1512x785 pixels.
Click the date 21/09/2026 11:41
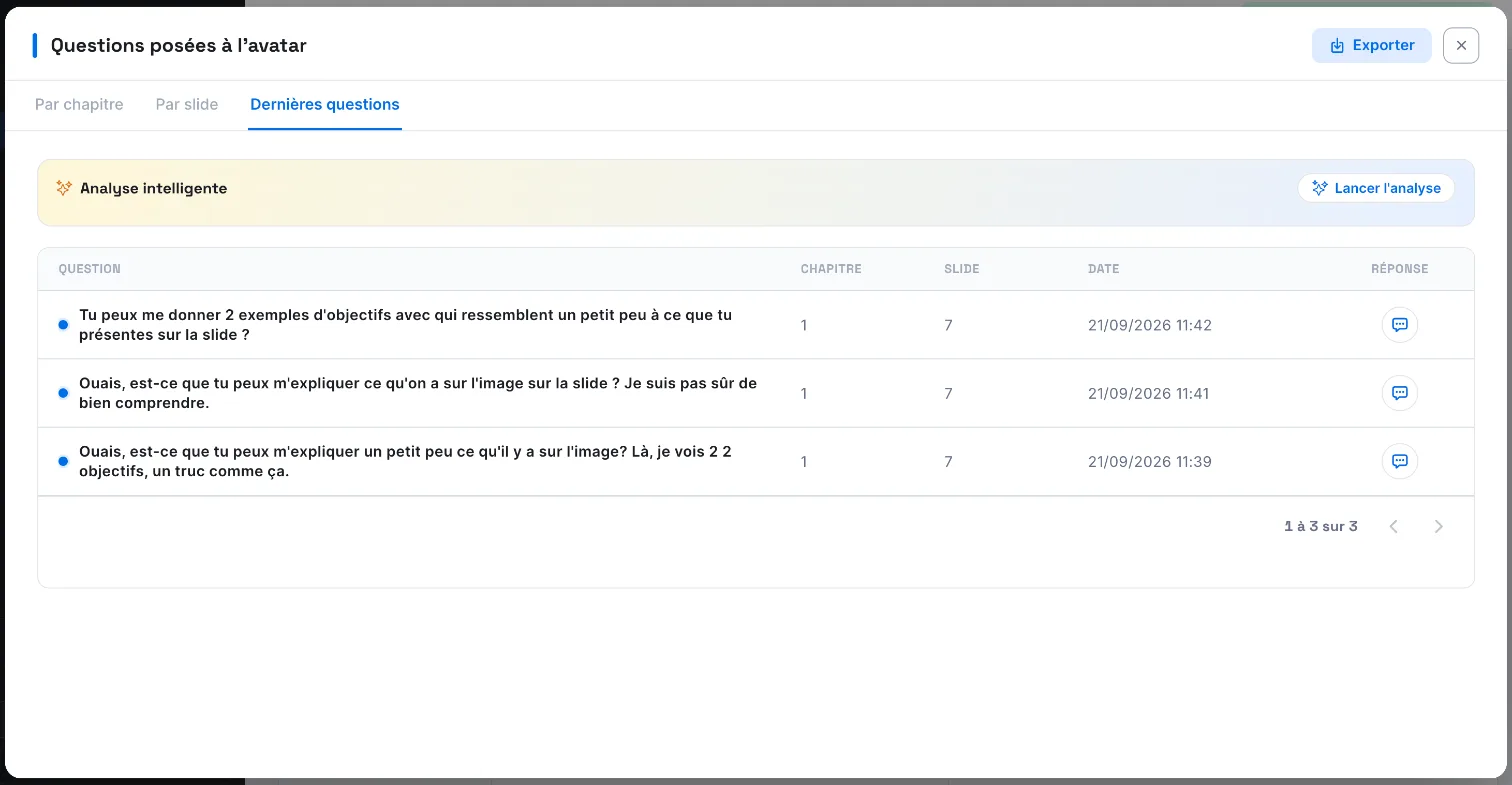pos(1149,393)
